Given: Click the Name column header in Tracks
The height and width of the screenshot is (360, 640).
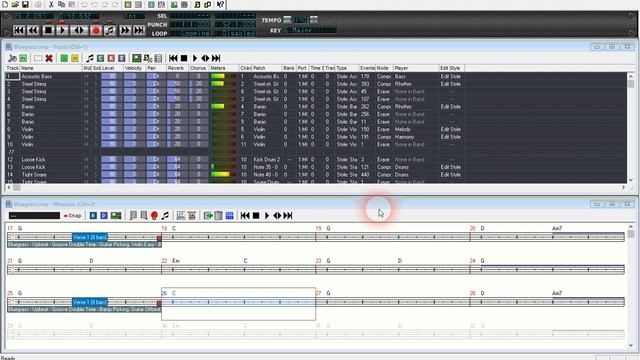Looking at the screenshot, I should 51,68.
